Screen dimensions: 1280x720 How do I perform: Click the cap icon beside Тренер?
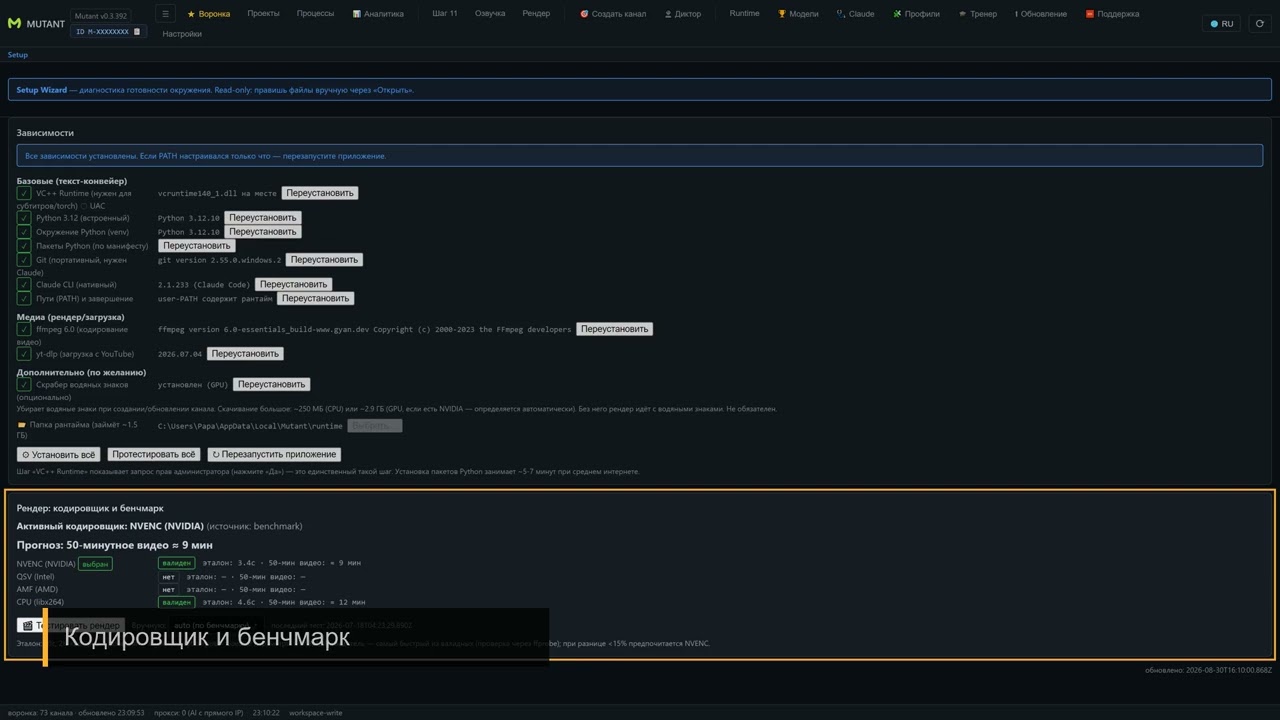click(962, 14)
